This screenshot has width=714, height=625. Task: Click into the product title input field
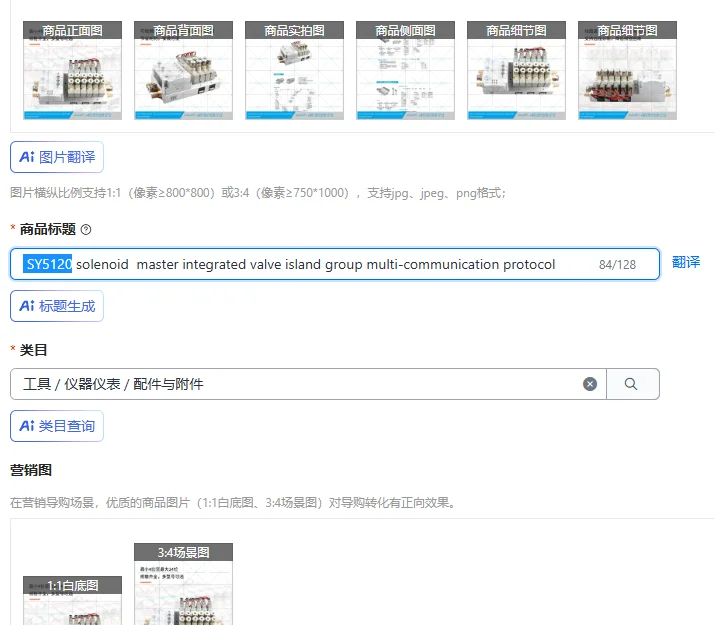pos(335,264)
